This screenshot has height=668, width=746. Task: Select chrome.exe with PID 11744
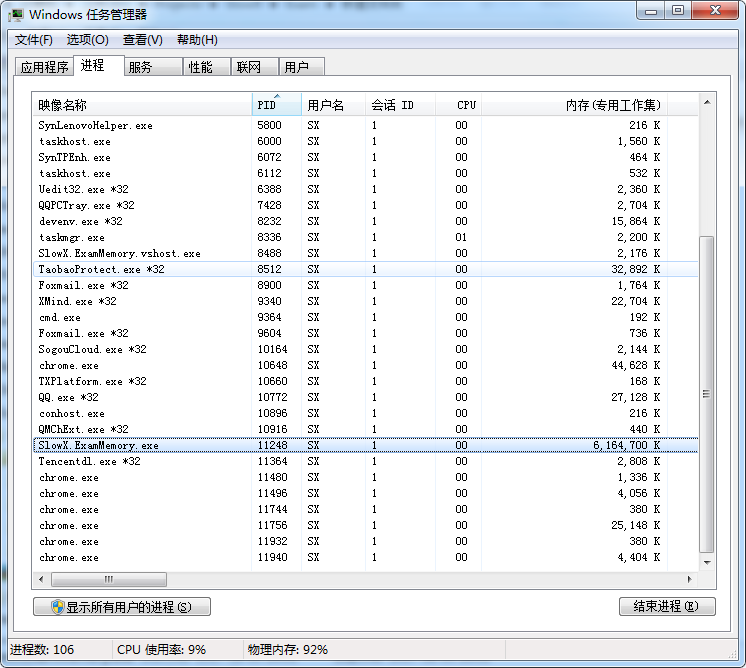[x=365, y=509]
